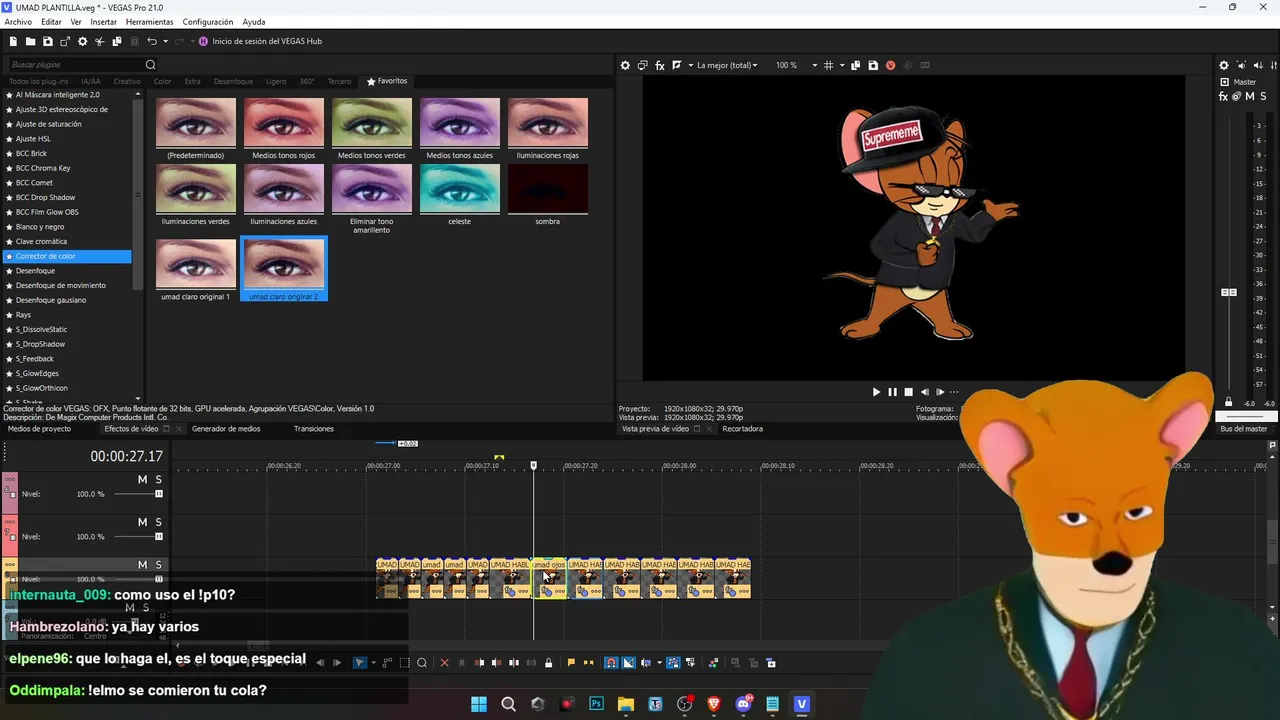Screen dimensions: 1280x720
Task: Click the pause button under preview
Action: [x=892, y=392]
